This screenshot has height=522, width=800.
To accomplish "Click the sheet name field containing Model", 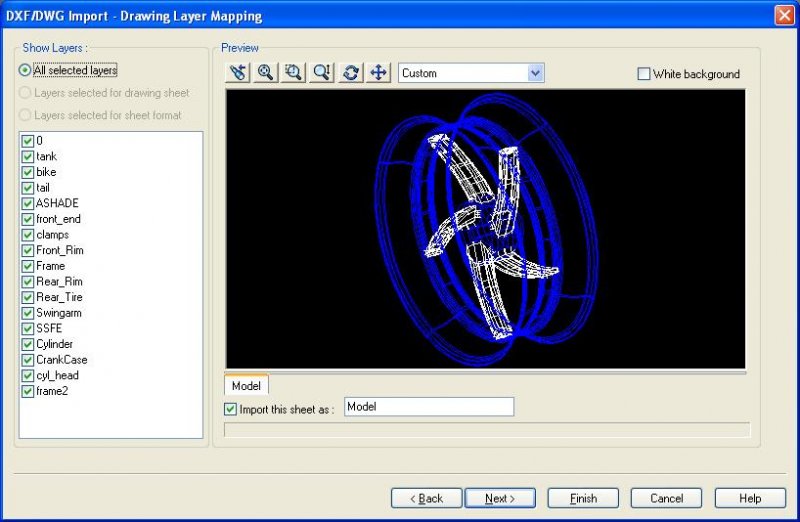I will coord(429,407).
